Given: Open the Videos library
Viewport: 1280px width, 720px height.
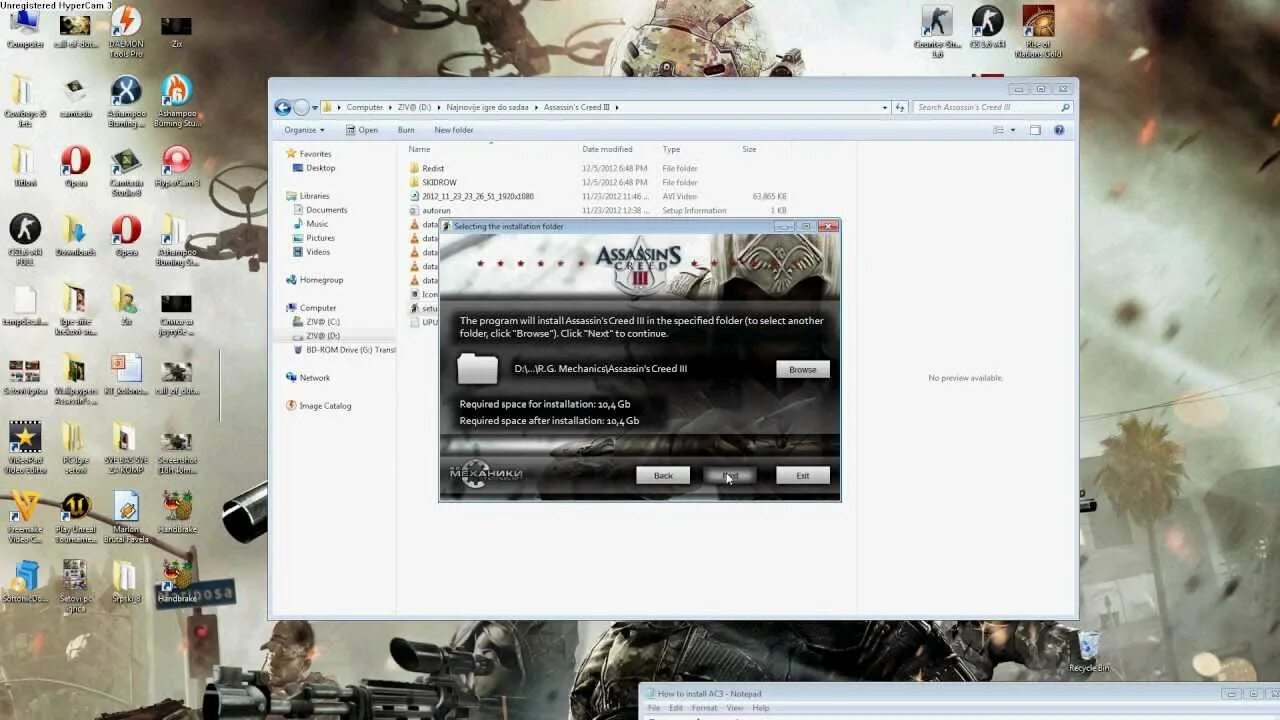Looking at the screenshot, I should (318, 252).
